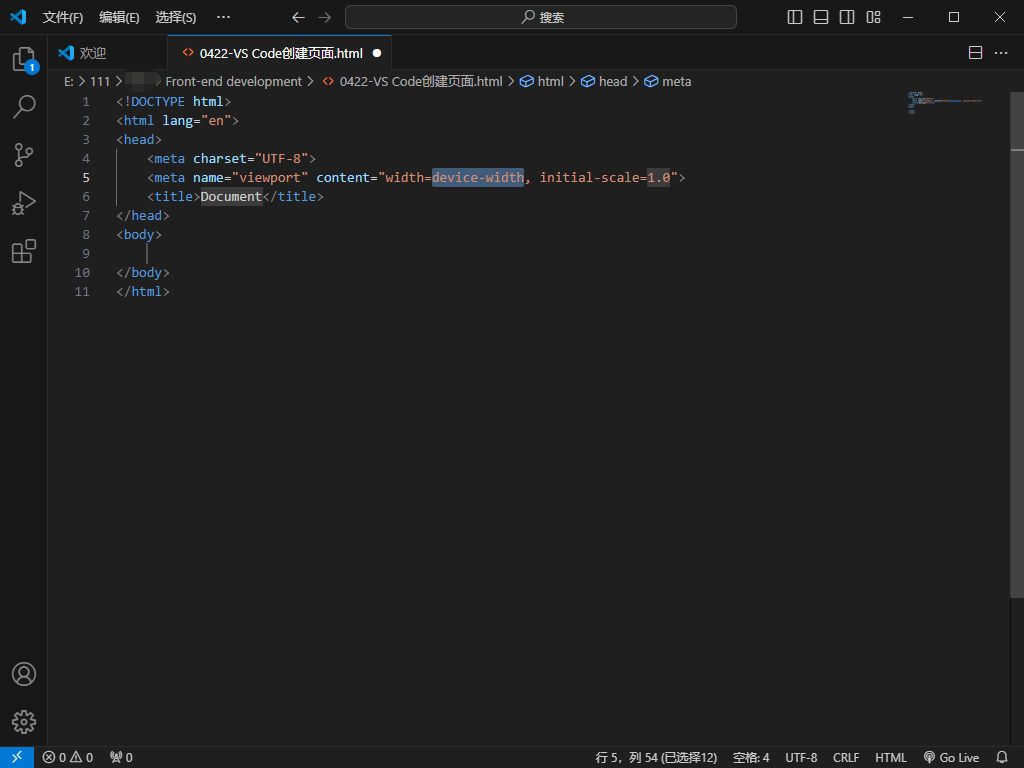Show errors and warnings count
Screen dimensions: 1024x768
[68, 758]
